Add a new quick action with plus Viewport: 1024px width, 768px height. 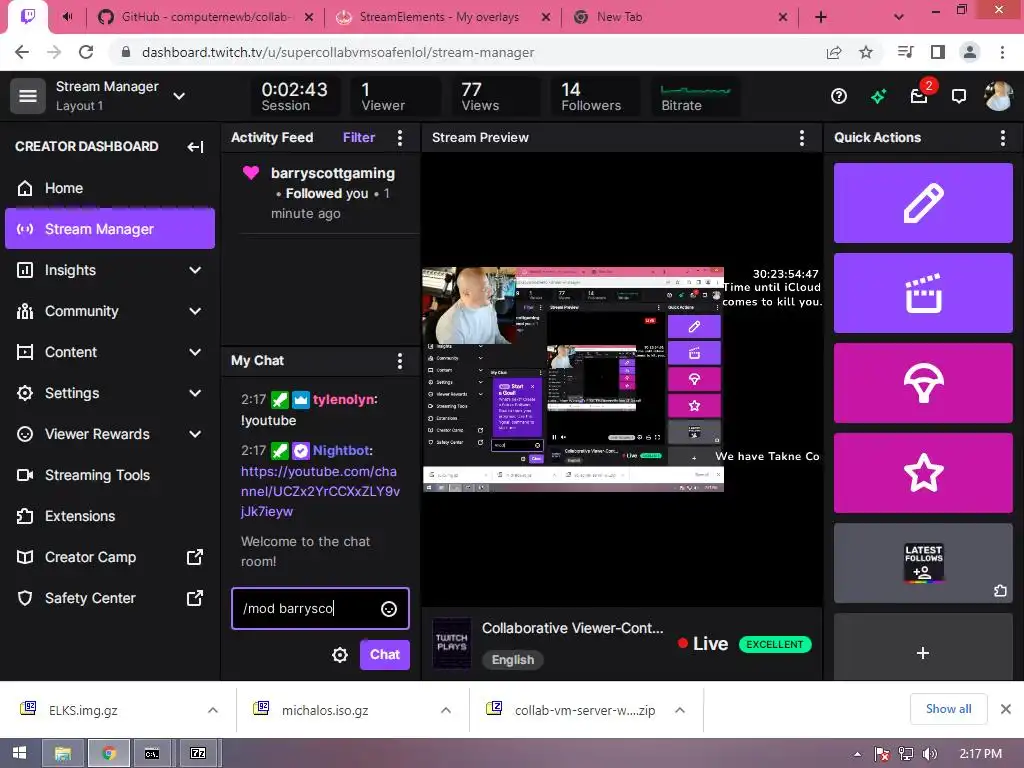923,652
